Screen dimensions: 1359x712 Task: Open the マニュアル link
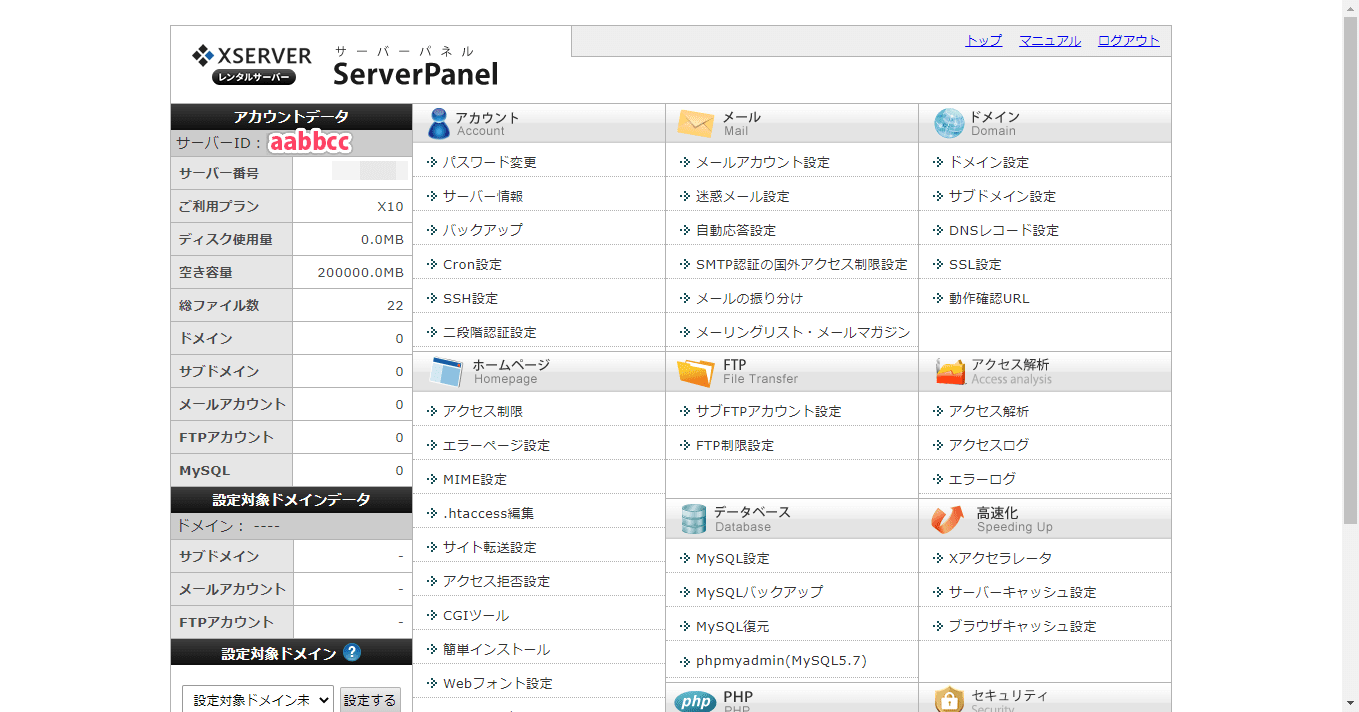pos(1050,41)
